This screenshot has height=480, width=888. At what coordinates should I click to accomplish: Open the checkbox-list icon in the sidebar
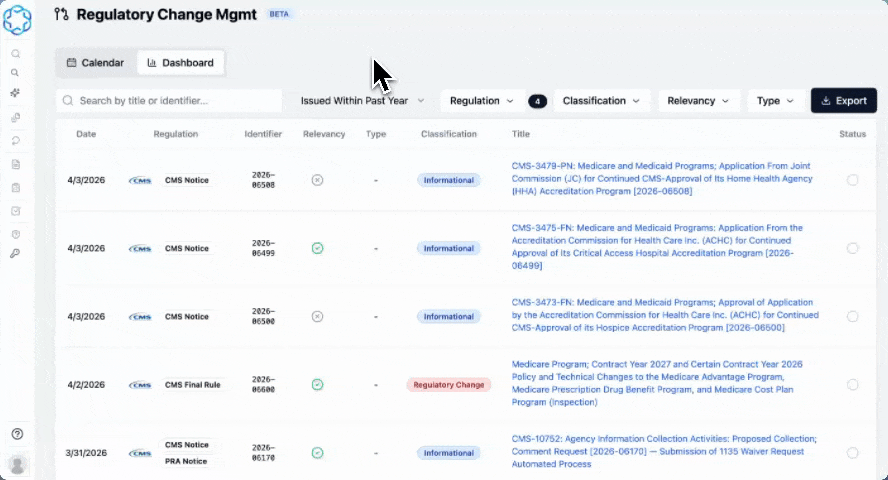16,211
